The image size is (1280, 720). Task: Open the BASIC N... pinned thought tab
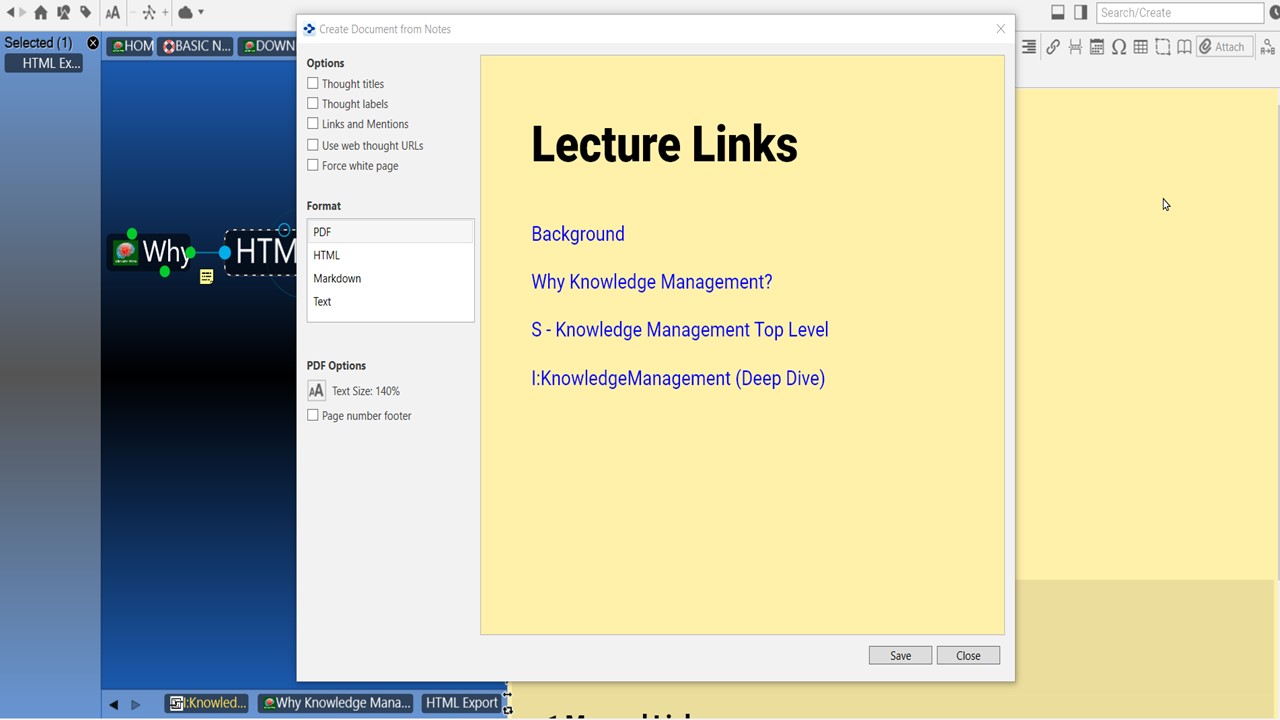pyautogui.click(x=196, y=46)
